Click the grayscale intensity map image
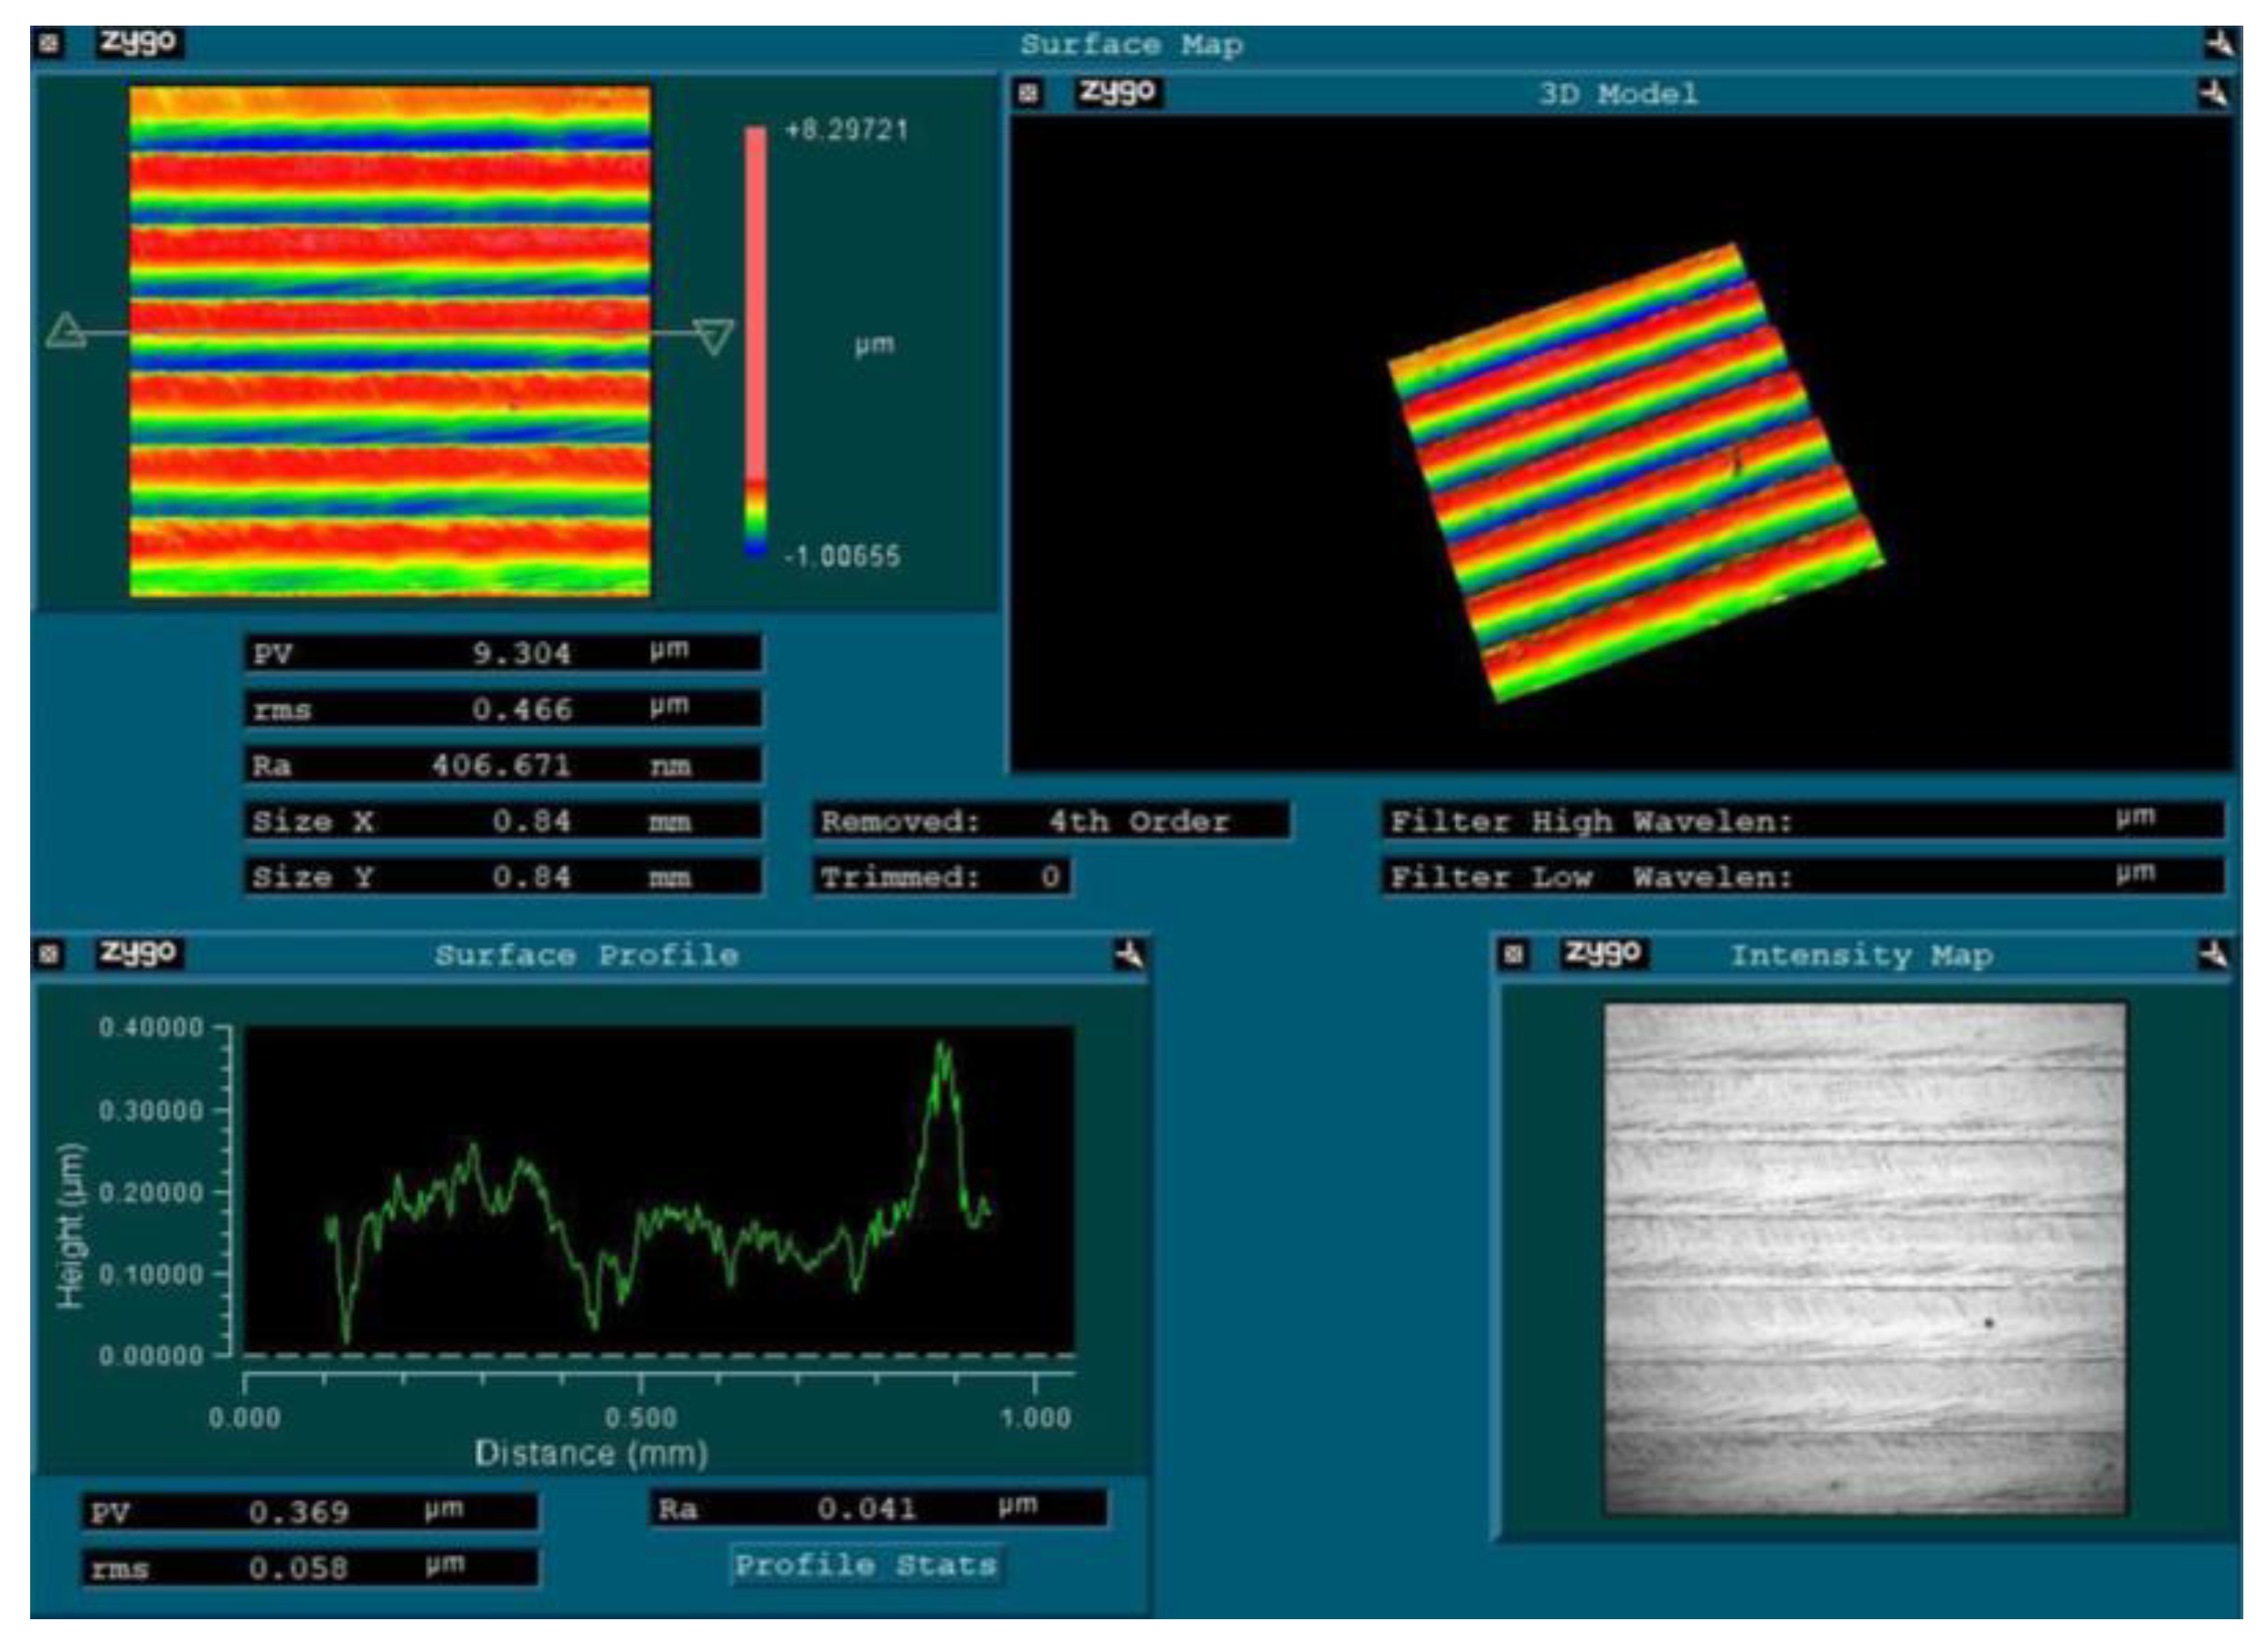This screenshot has height=1643, width=2268. (x=1865, y=1260)
